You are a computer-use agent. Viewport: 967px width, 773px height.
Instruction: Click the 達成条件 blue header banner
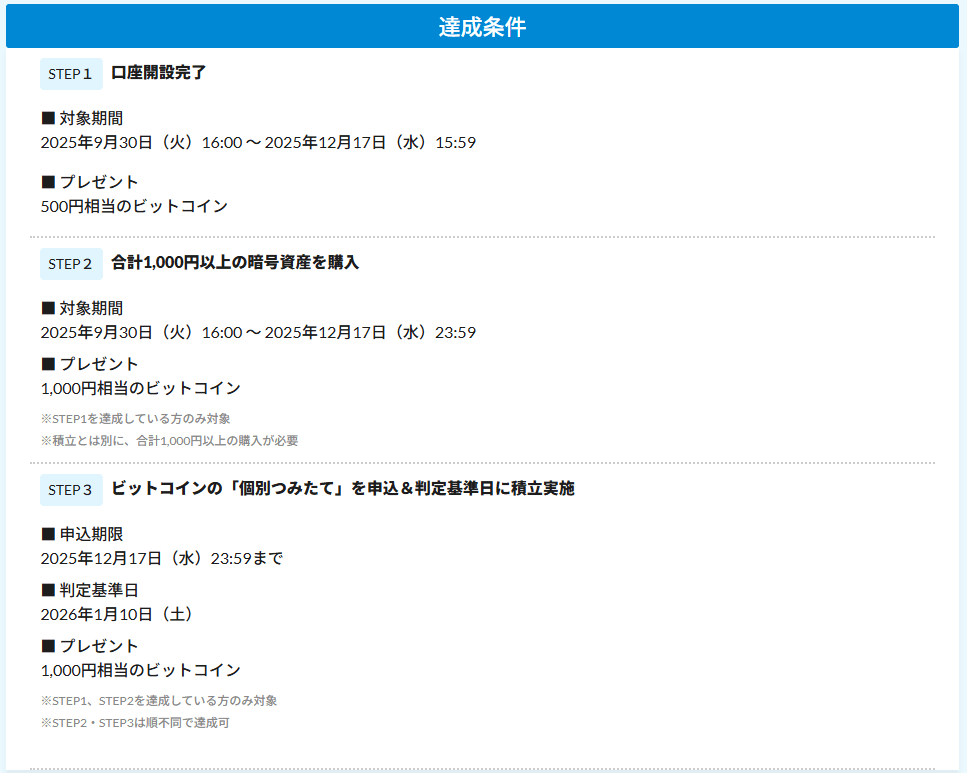pos(482,27)
